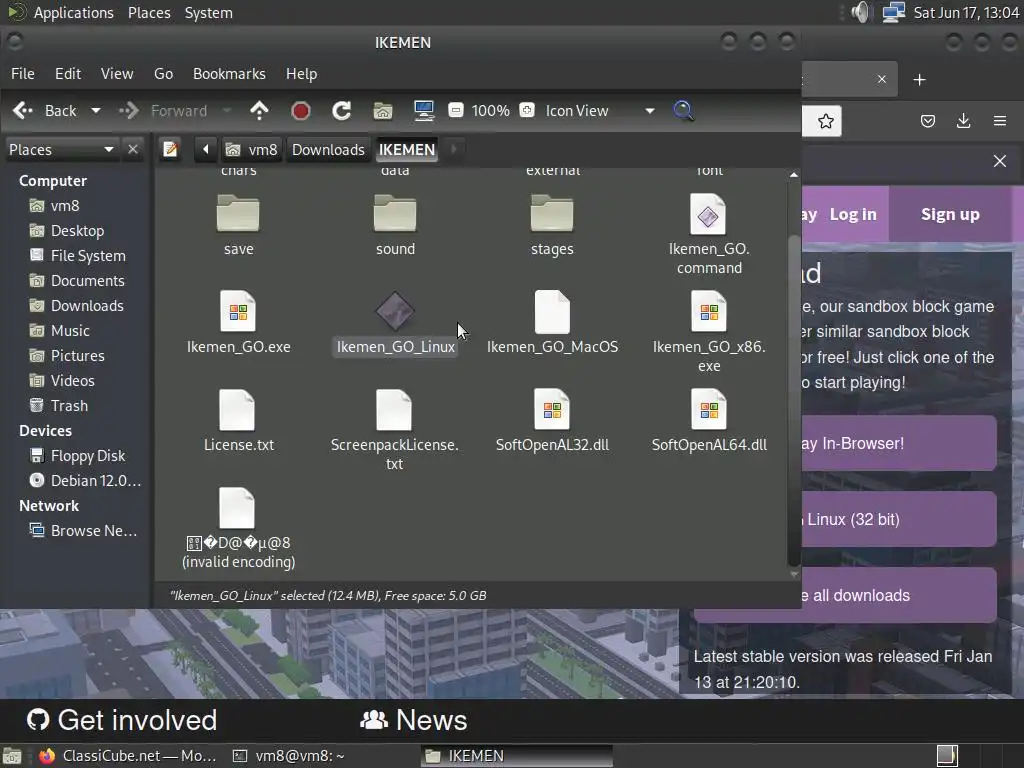Open the Bookmarks menu
Viewport: 1024px width, 768px height.
tap(229, 74)
